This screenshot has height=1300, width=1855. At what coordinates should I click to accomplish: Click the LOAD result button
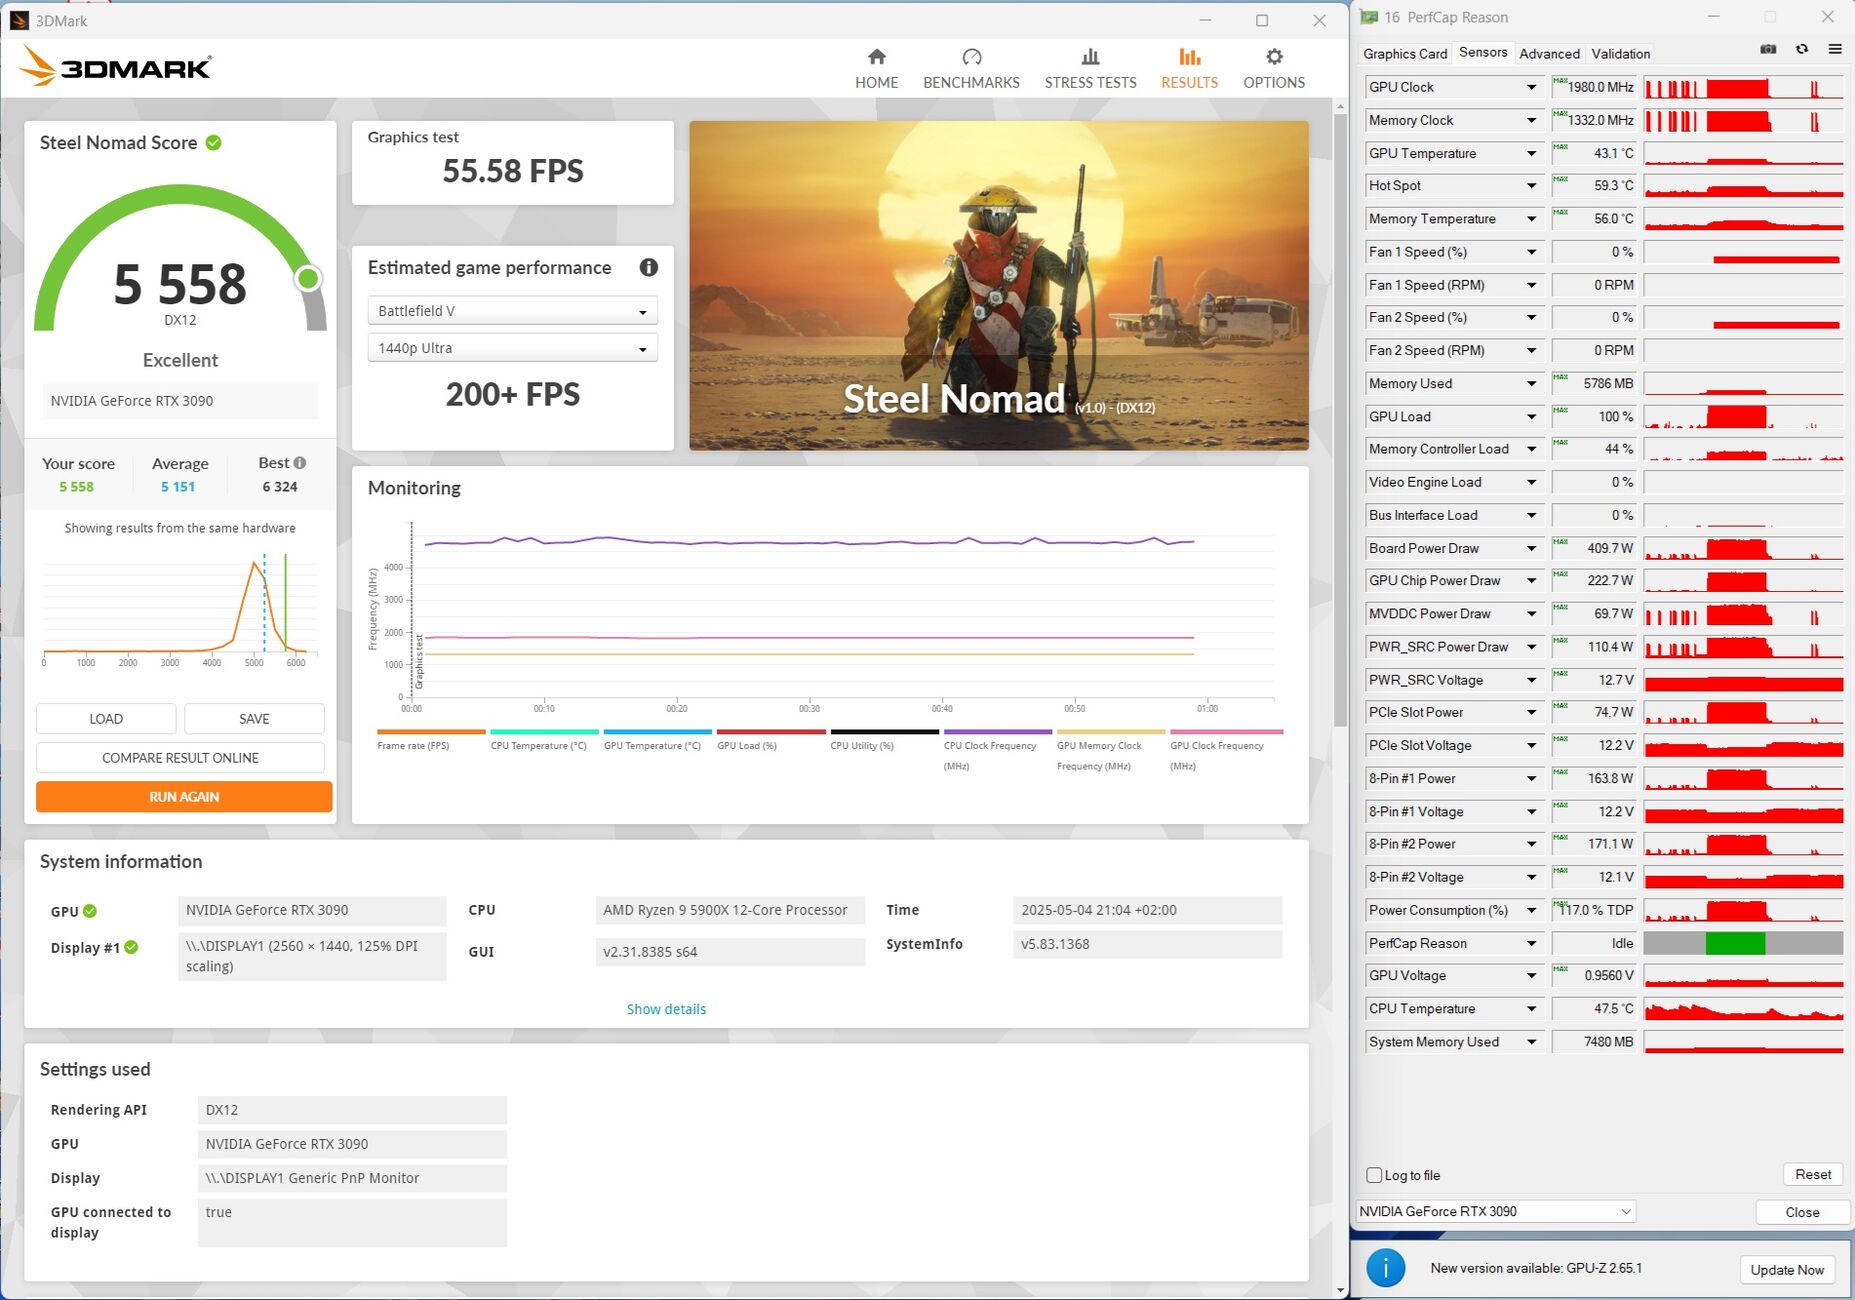(106, 719)
